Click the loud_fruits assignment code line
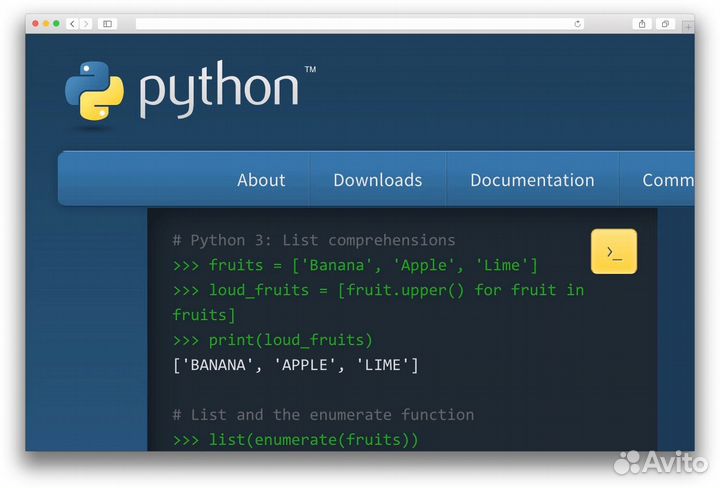 point(378,290)
